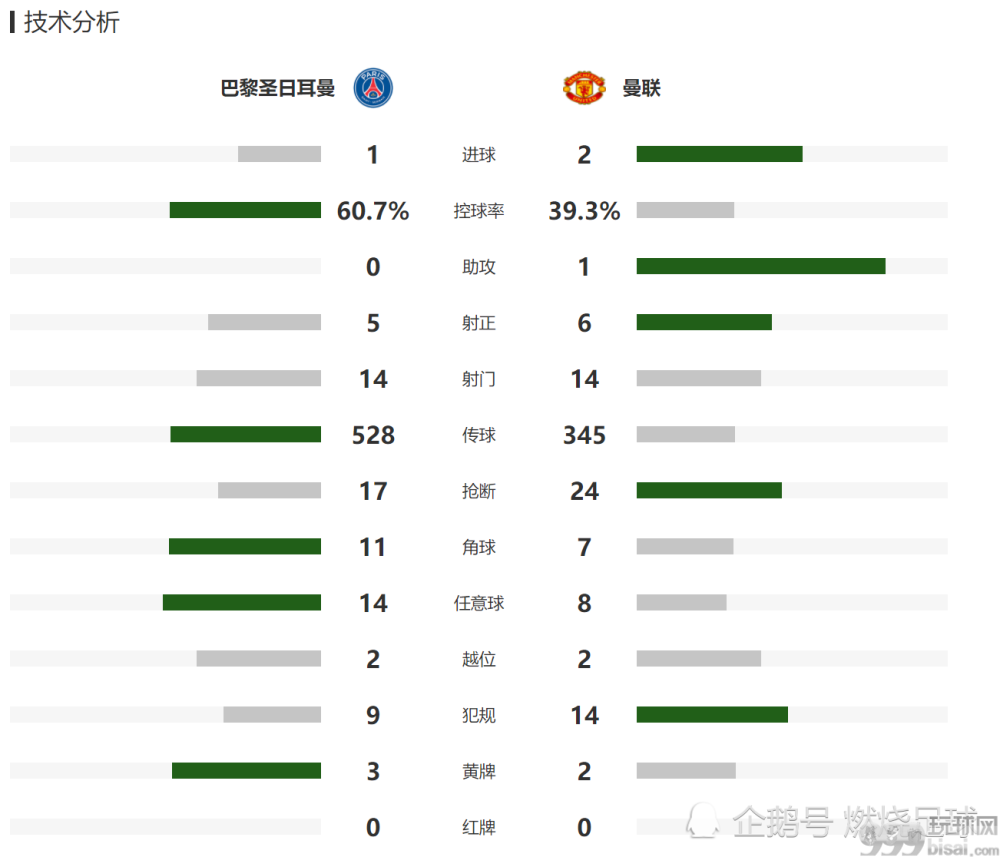This screenshot has height=857, width=1000.
Task: Open the 巴黎圣日耳曼 team name
Action: [x=277, y=88]
